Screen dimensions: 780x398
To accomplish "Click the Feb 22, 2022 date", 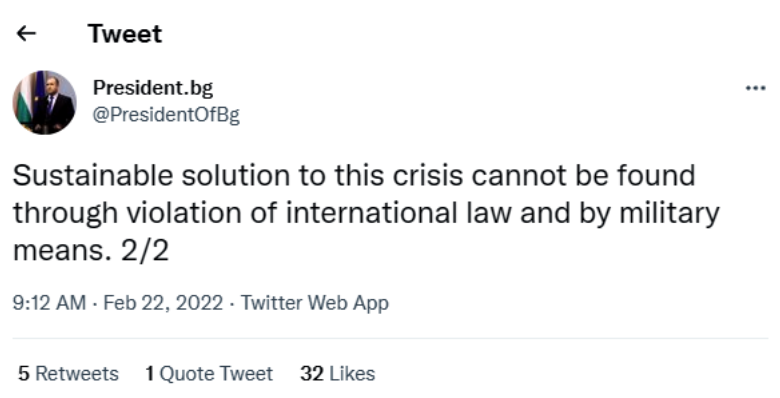I will tap(163, 302).
